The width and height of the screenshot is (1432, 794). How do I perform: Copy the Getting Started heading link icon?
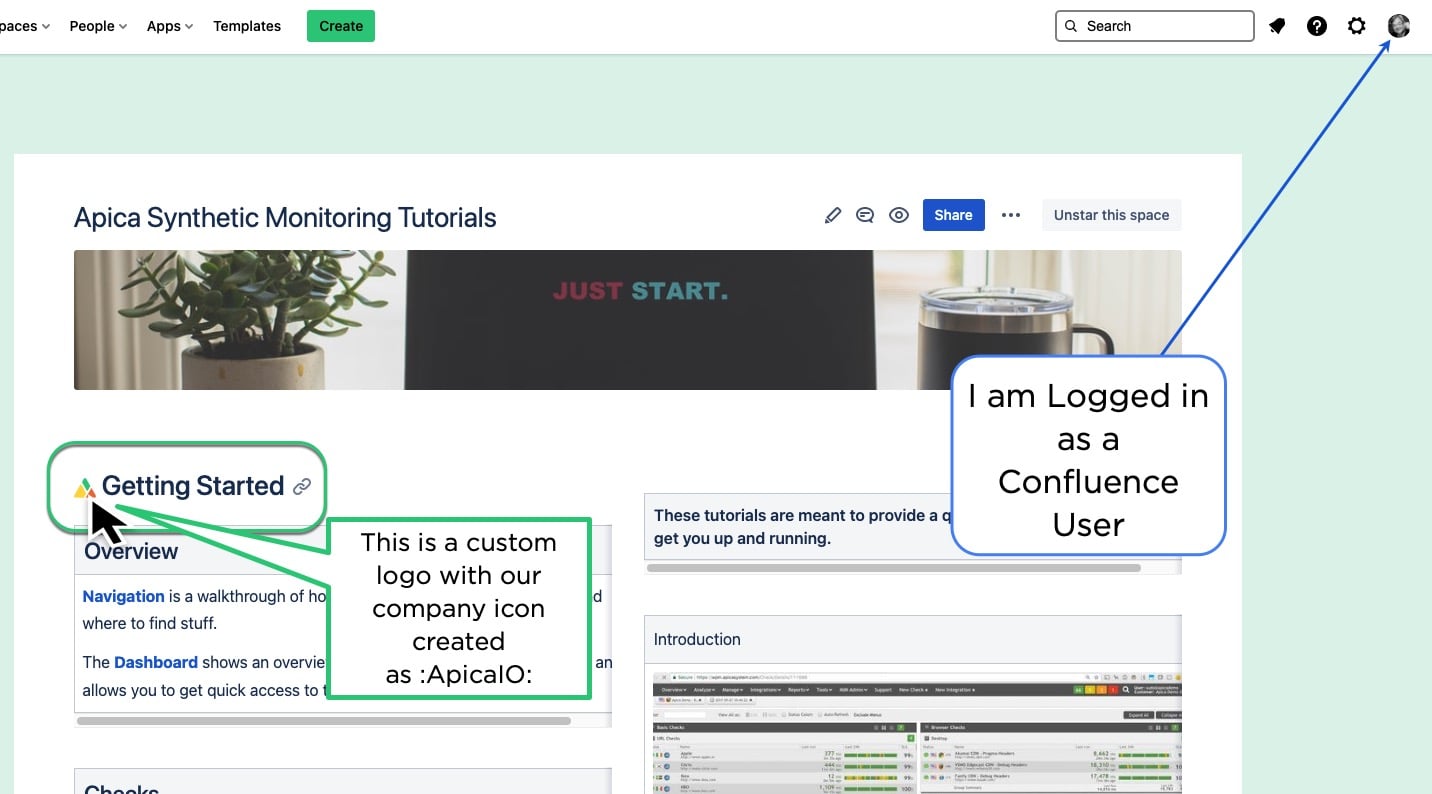pyautogui.click(x=302, y=487)
